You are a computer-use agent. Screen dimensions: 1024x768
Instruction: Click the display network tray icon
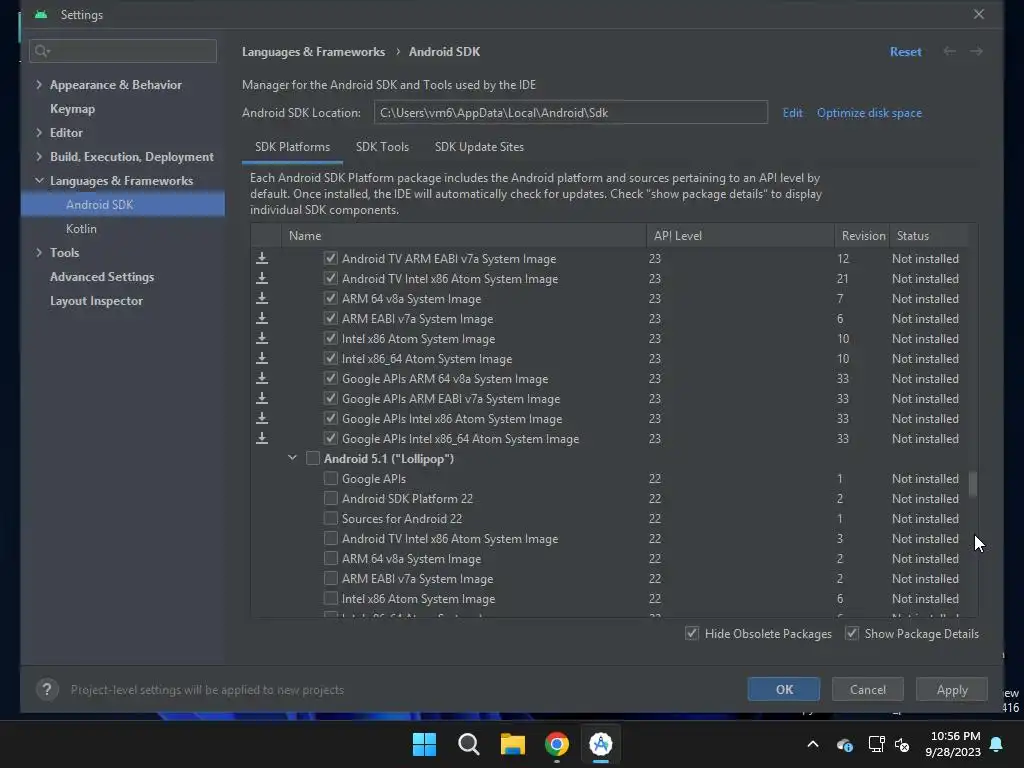point(876,744)
